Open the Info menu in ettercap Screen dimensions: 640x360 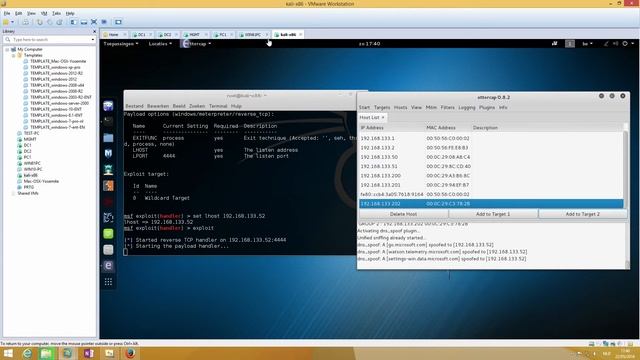pyautogui.click(x=503, y=107)
